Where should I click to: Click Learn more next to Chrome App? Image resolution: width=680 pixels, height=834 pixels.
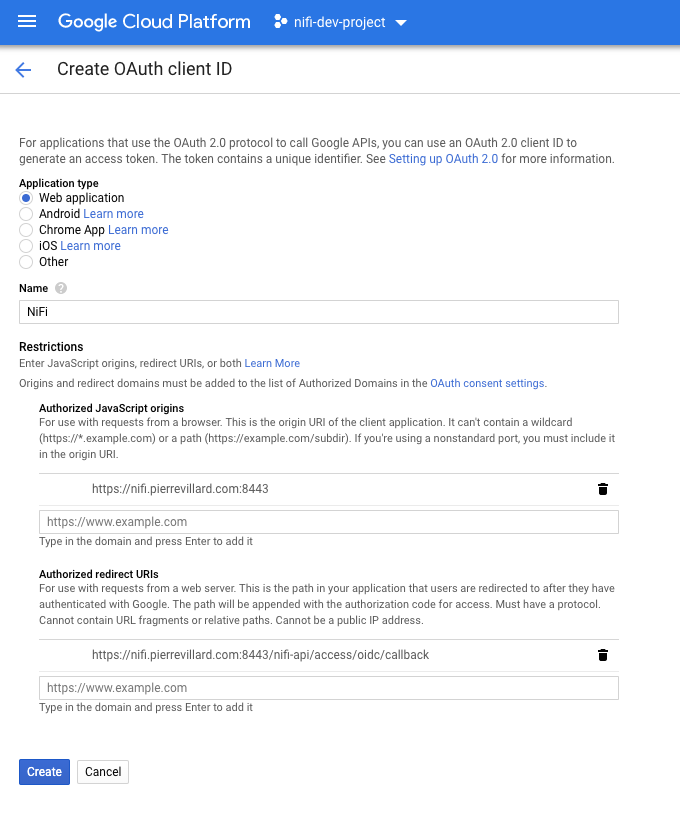138,230
